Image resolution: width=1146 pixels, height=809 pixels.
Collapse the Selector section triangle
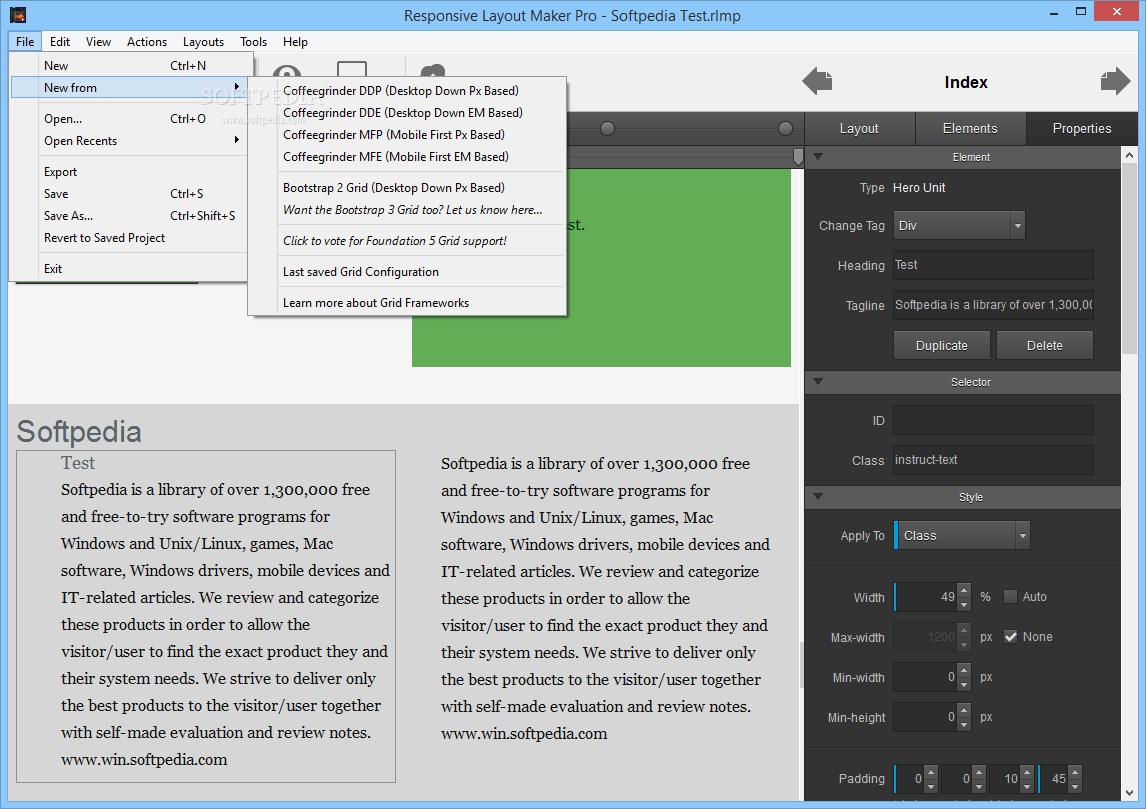click(818, 381)
